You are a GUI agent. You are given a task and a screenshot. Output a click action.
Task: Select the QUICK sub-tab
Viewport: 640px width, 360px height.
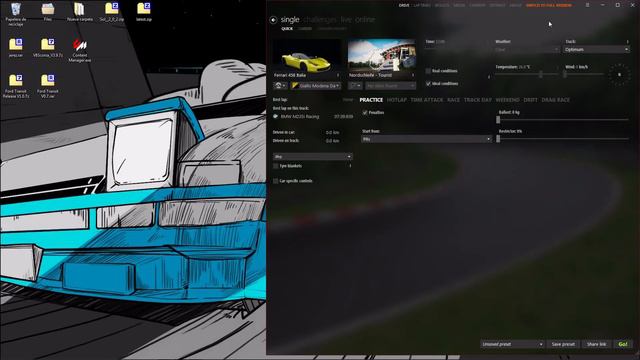[x=287, y=29]
